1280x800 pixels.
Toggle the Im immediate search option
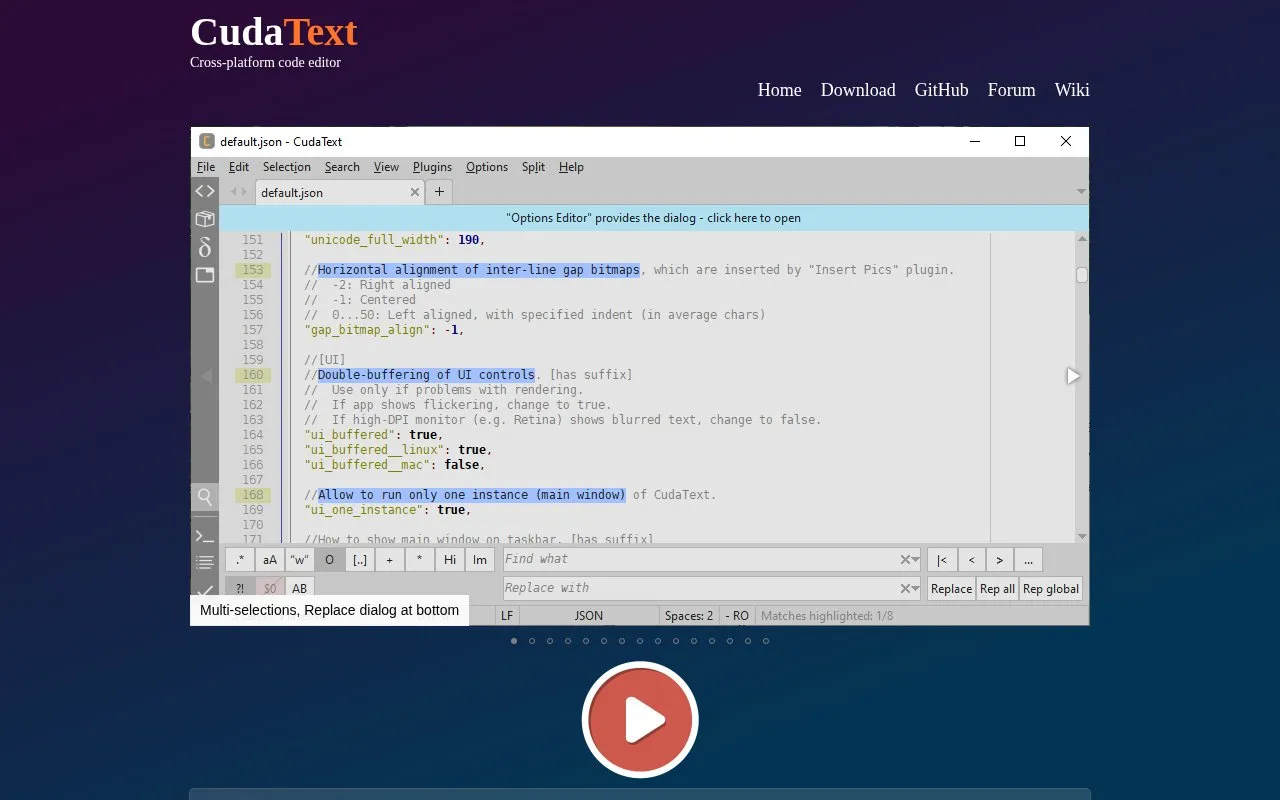[480, 560]
